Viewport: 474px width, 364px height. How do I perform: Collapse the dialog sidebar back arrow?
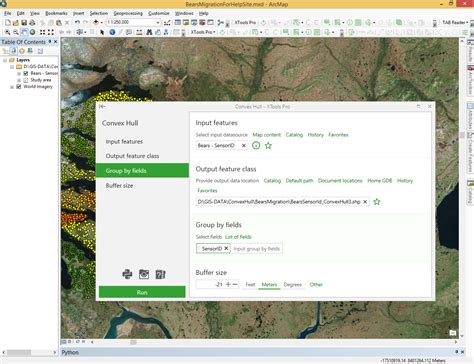pyautogui.click(x=102, y=106)
